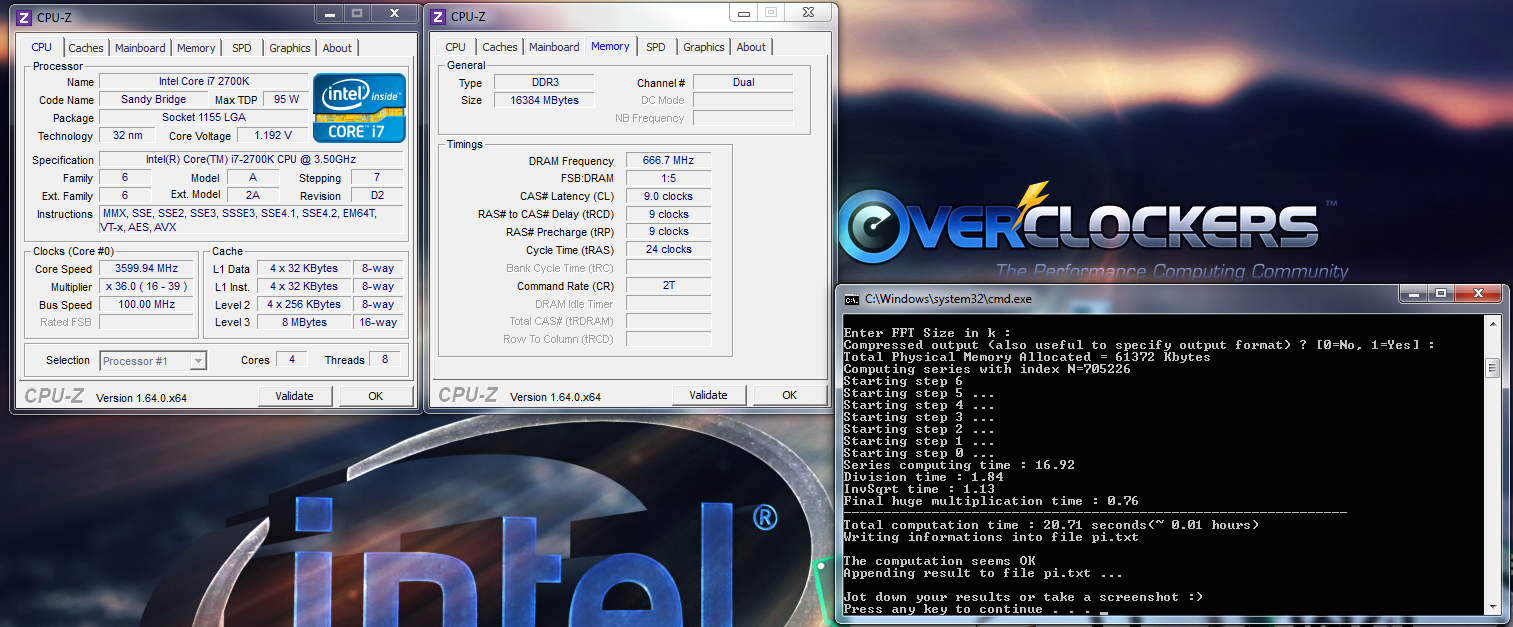Screen dimensions: 1513x627
Task: Close the Memory CPU-Z window
Action: pos(808,13)
